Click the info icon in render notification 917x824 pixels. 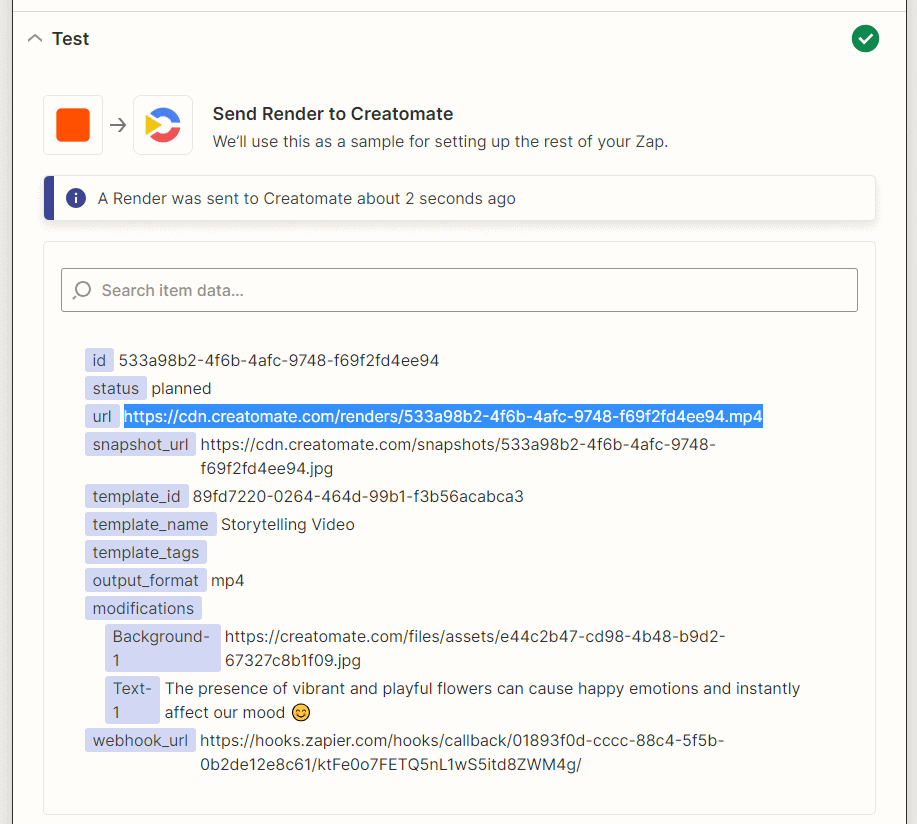(x=76, y=198)
